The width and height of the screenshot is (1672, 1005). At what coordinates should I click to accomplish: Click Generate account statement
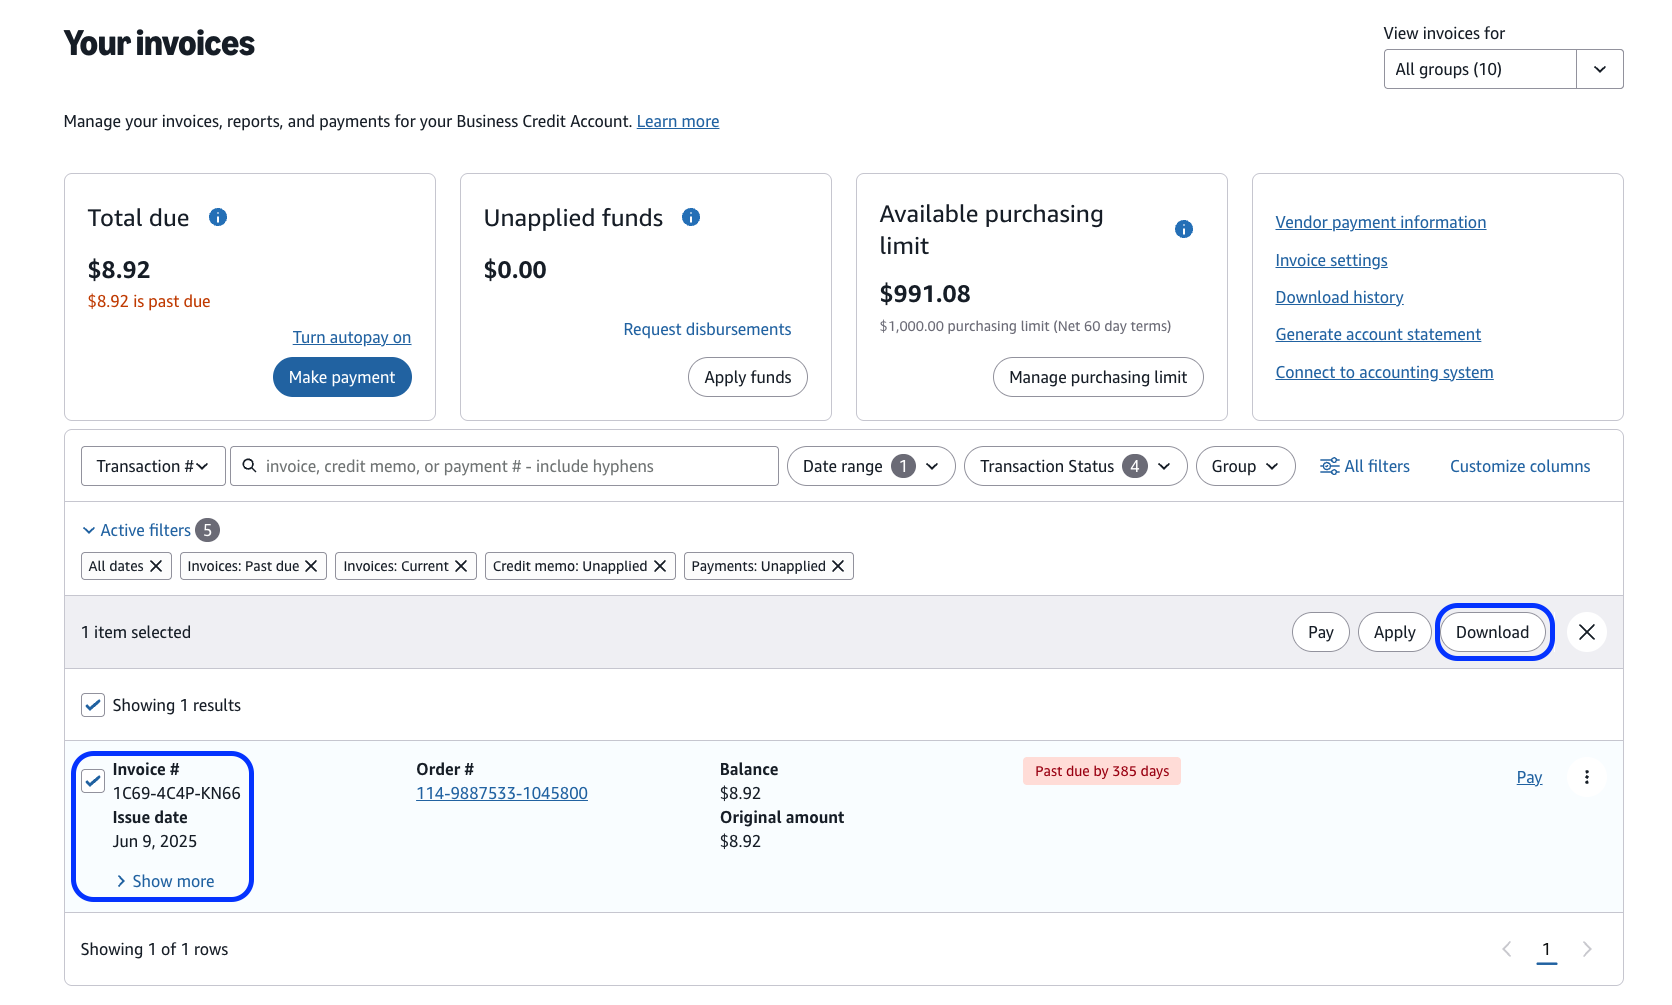click(x=1378, y=334)
